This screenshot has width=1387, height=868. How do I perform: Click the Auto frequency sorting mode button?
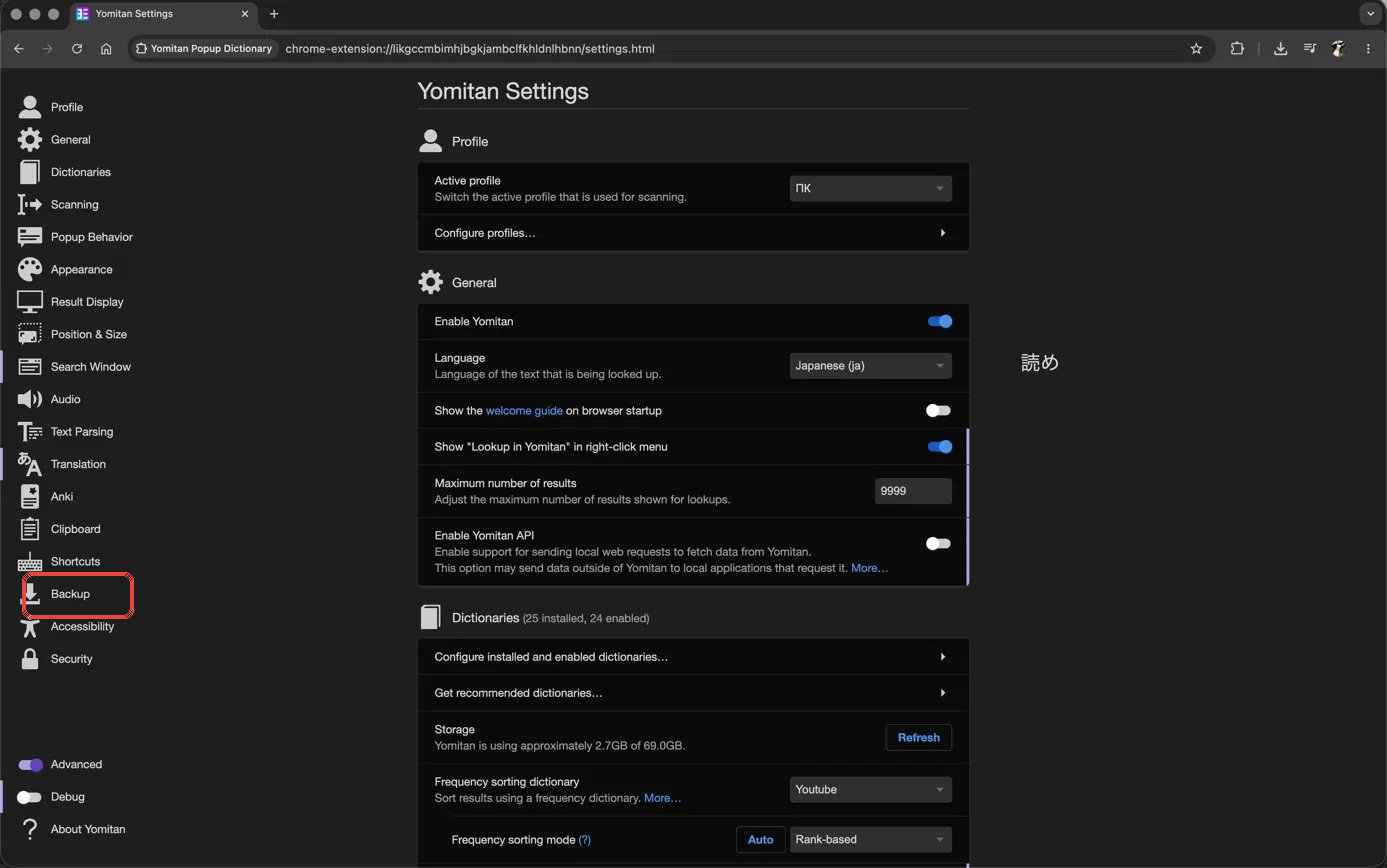click(760, 839)
